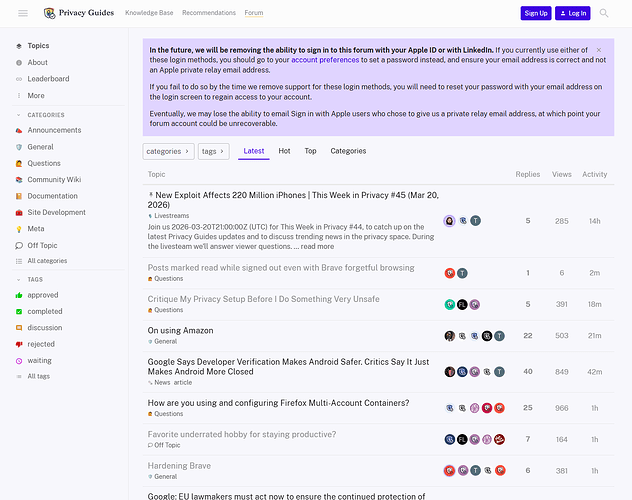Click the Topics sidebar icon

coord(19,46)
